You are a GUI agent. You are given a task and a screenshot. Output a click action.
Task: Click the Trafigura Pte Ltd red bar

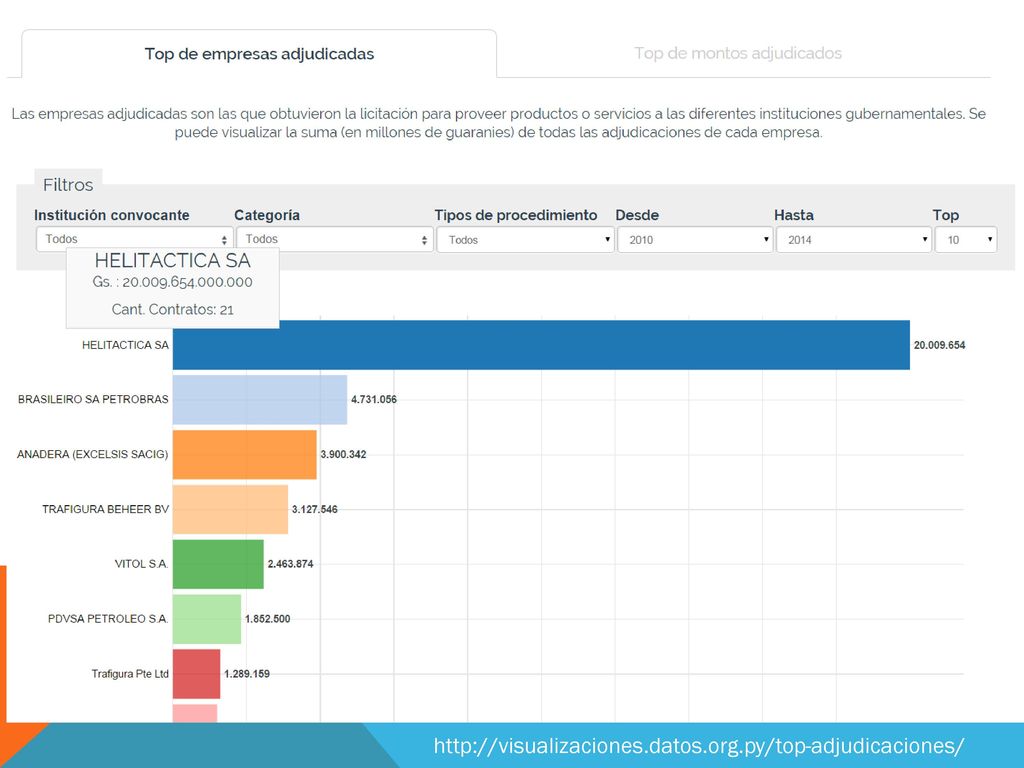click(x=197, y=674)
